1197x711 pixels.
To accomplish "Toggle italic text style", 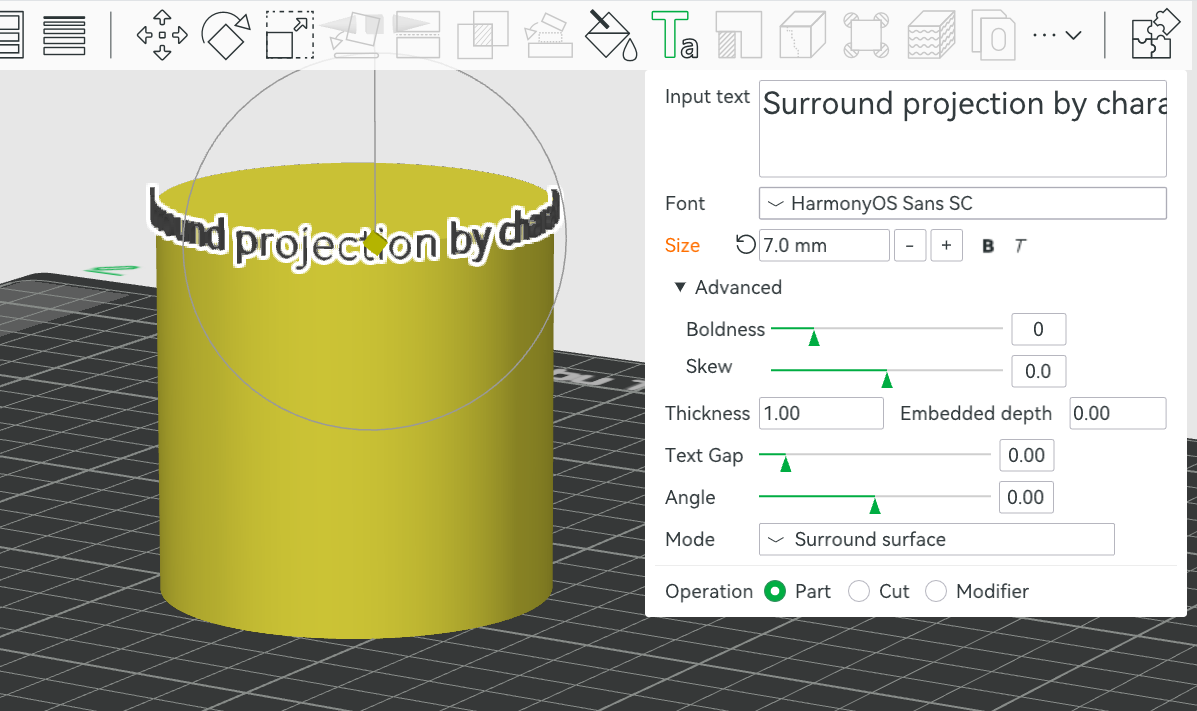I will pos(1020,246).
